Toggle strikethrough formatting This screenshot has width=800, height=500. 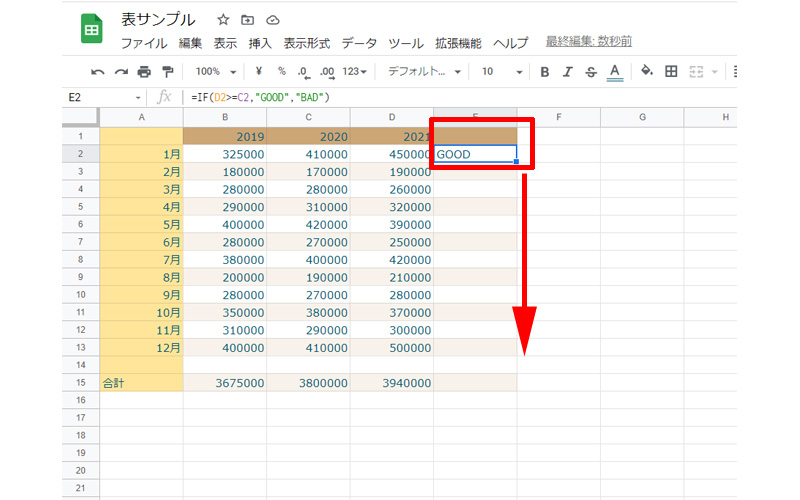pos(591,72)
